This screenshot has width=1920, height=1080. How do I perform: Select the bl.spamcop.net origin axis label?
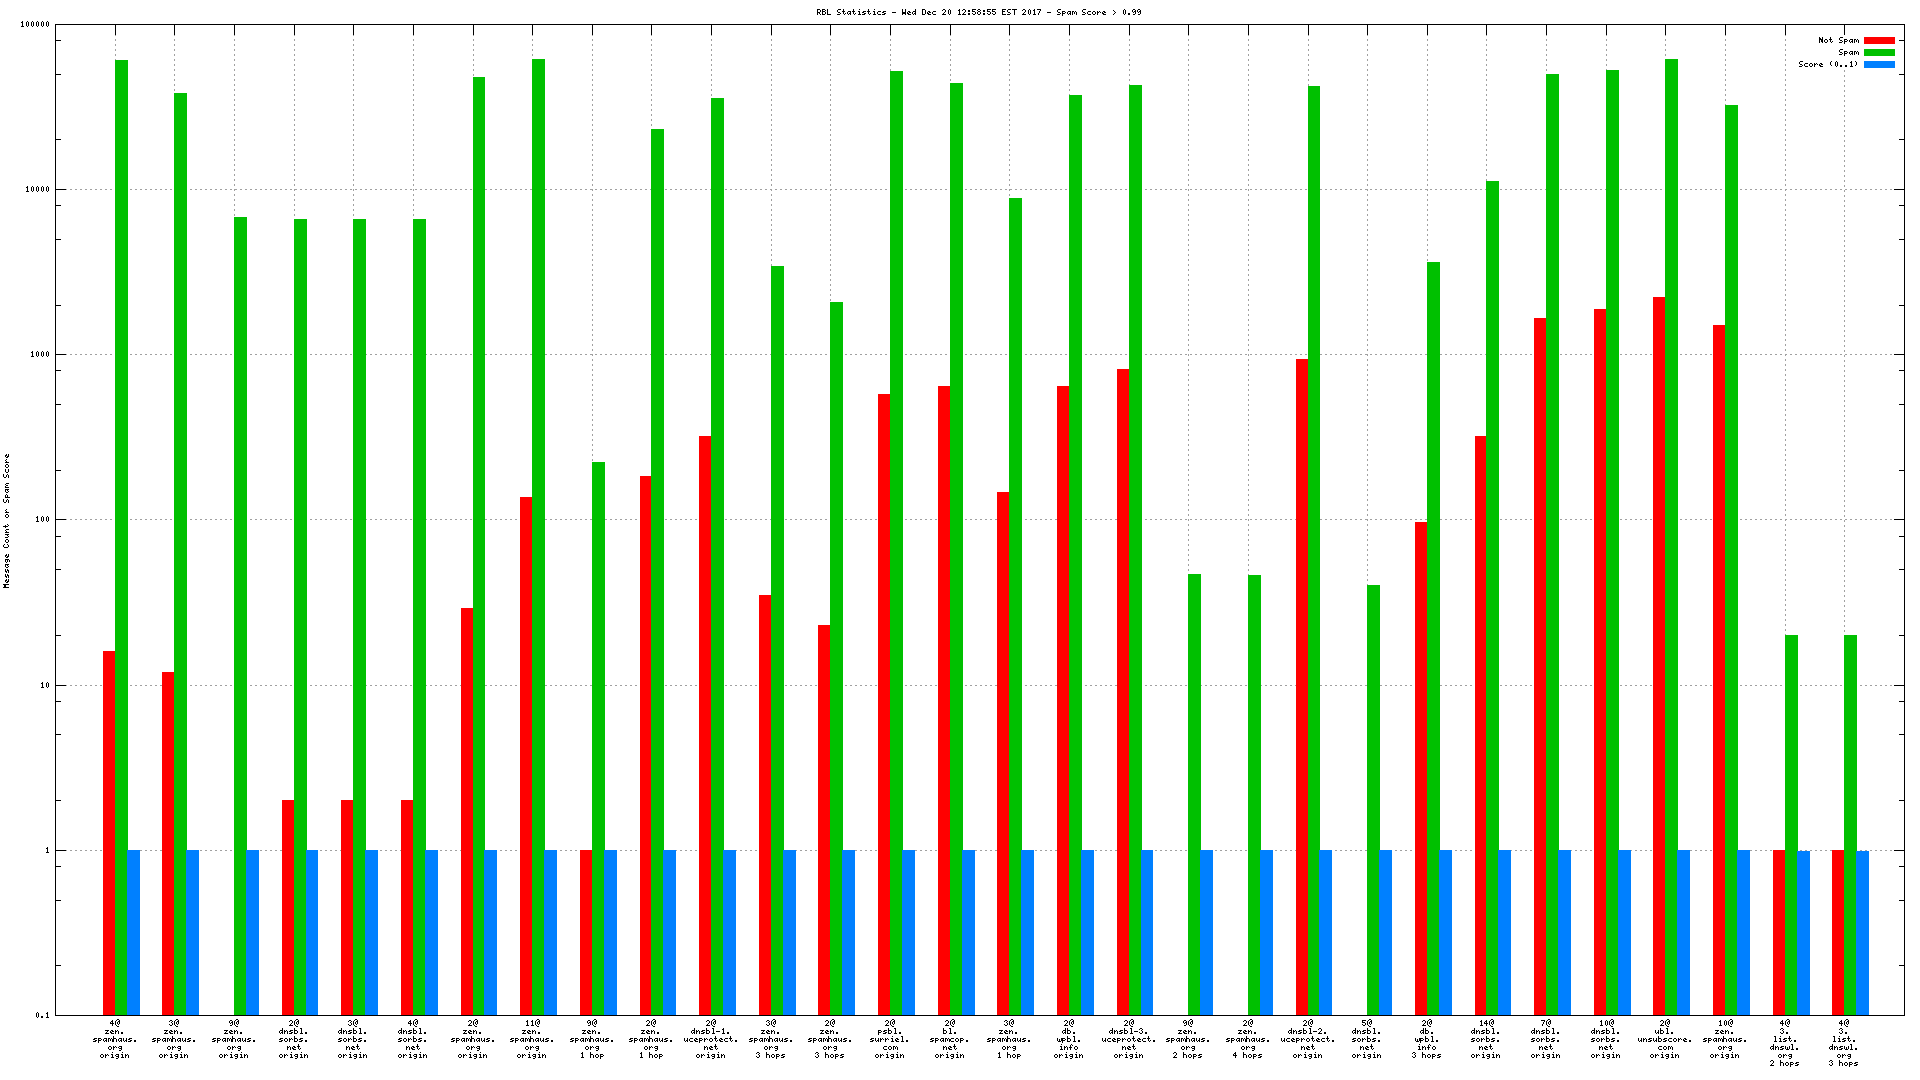(x=949, y=1039)
